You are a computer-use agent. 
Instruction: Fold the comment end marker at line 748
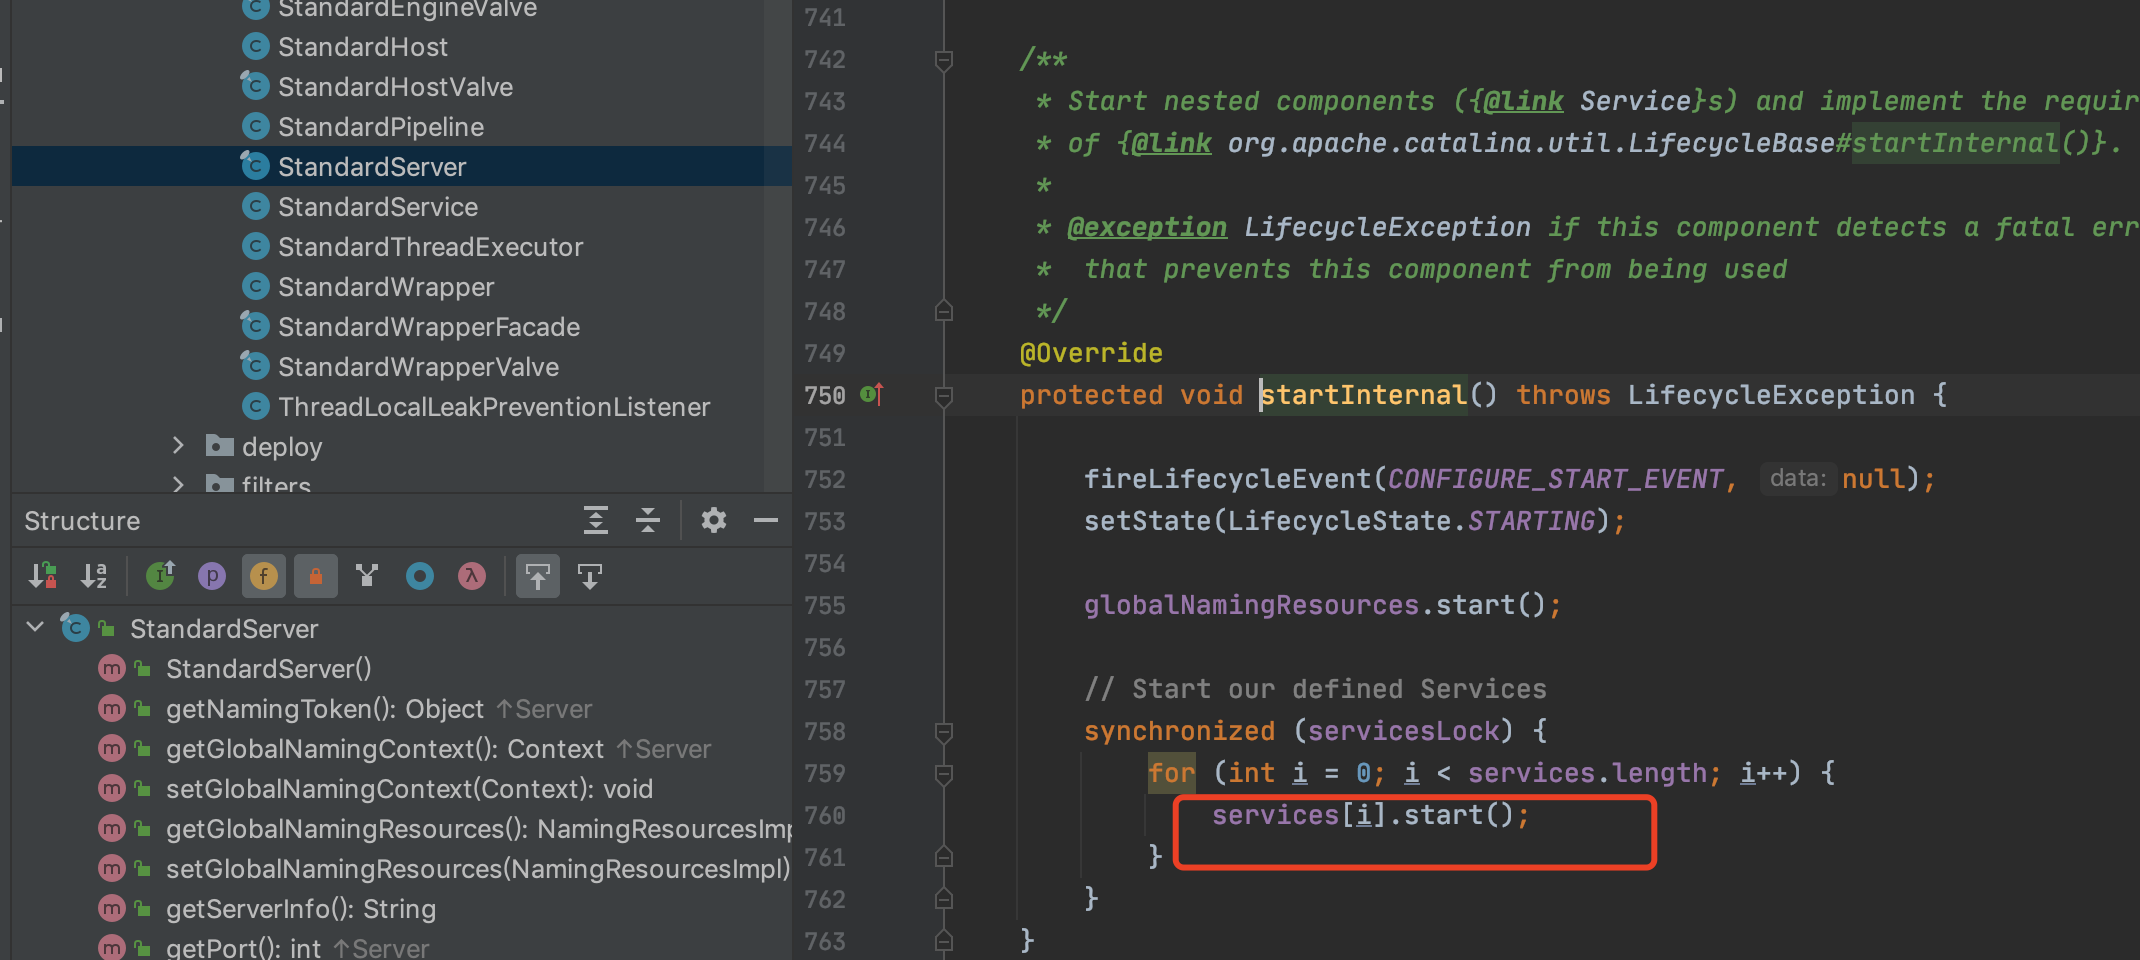point(943,311)
